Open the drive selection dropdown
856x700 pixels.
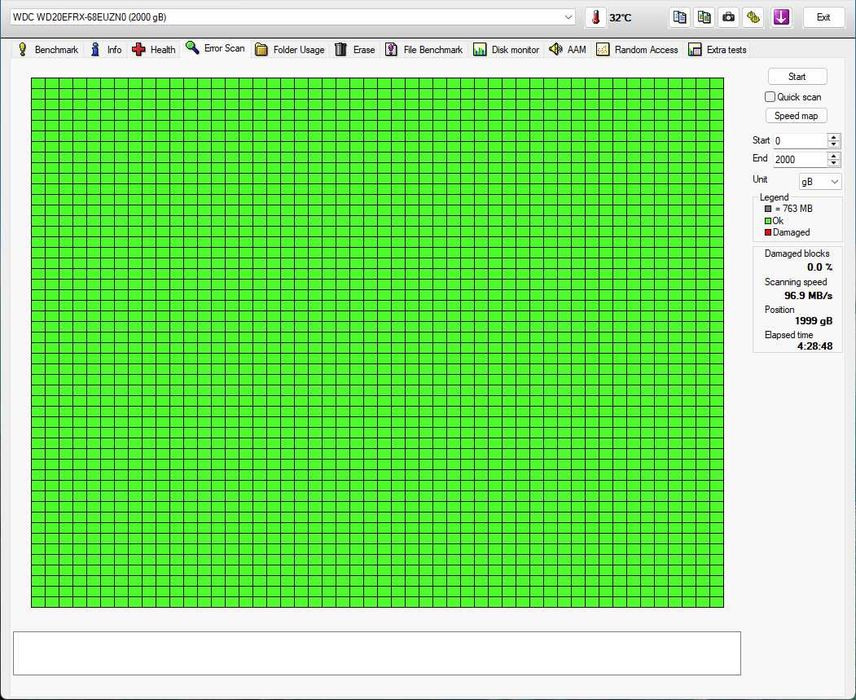tap(568, 17)
